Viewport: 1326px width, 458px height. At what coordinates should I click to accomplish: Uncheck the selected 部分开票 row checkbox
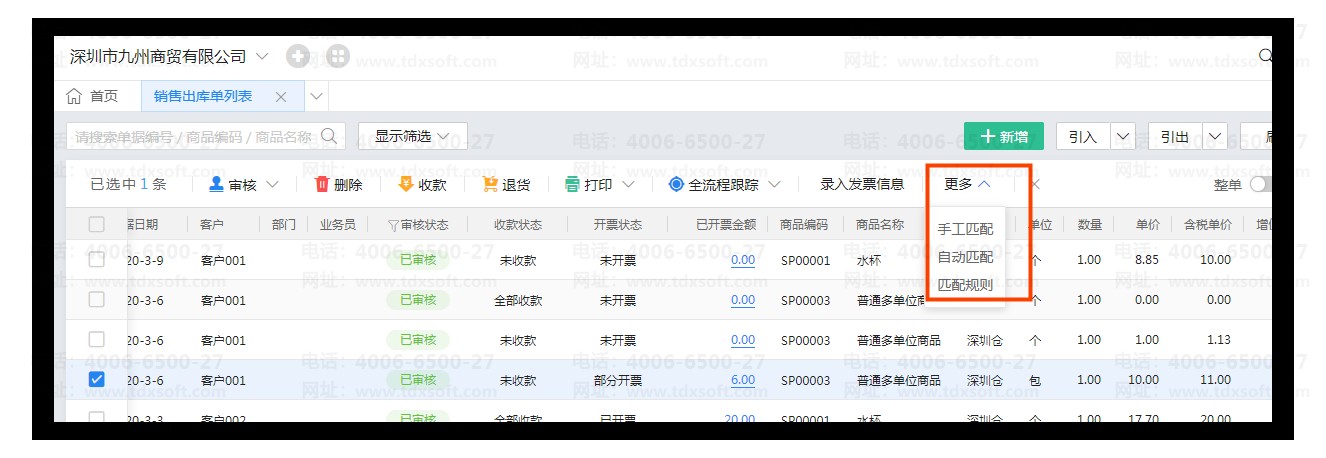pos(97,380)
